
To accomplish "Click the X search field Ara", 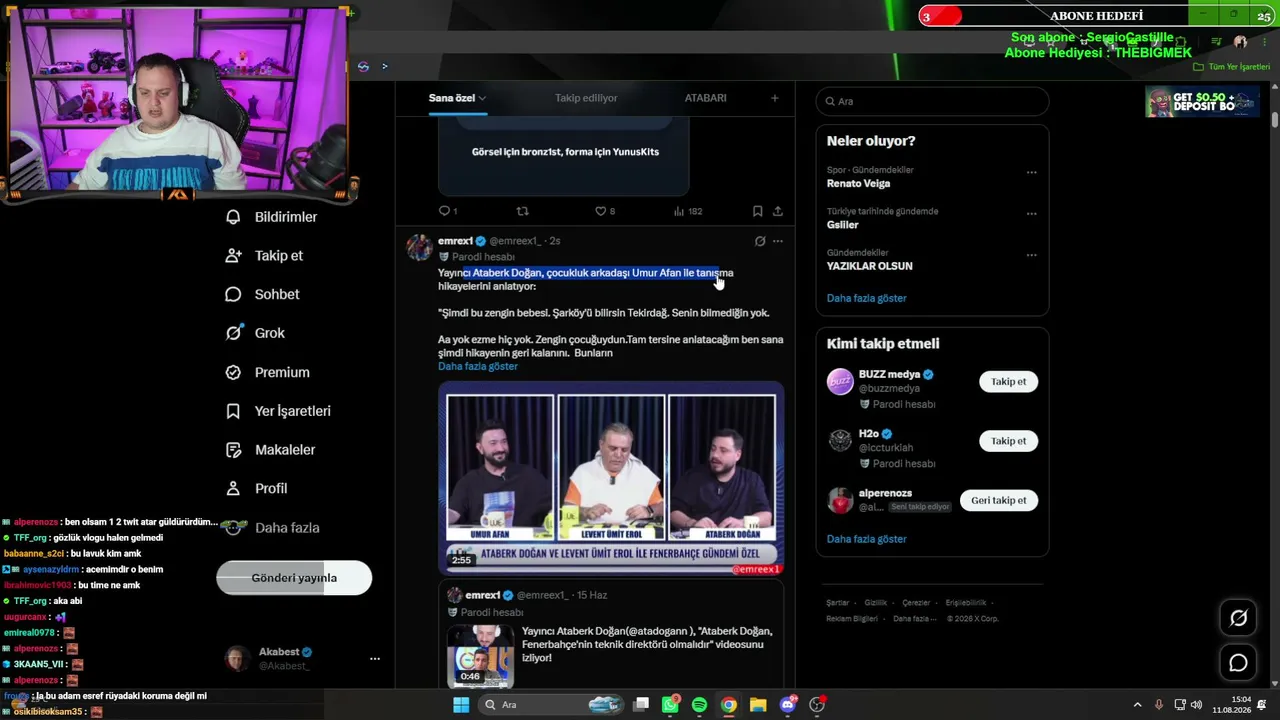I will coord(932,101).
